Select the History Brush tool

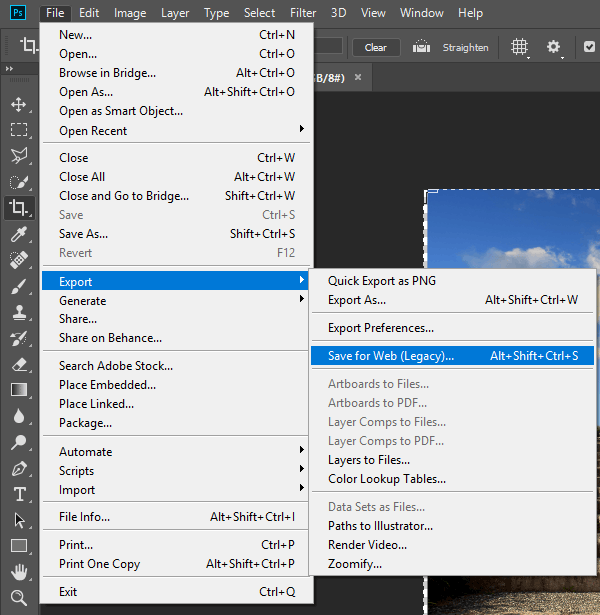(18, 338)
